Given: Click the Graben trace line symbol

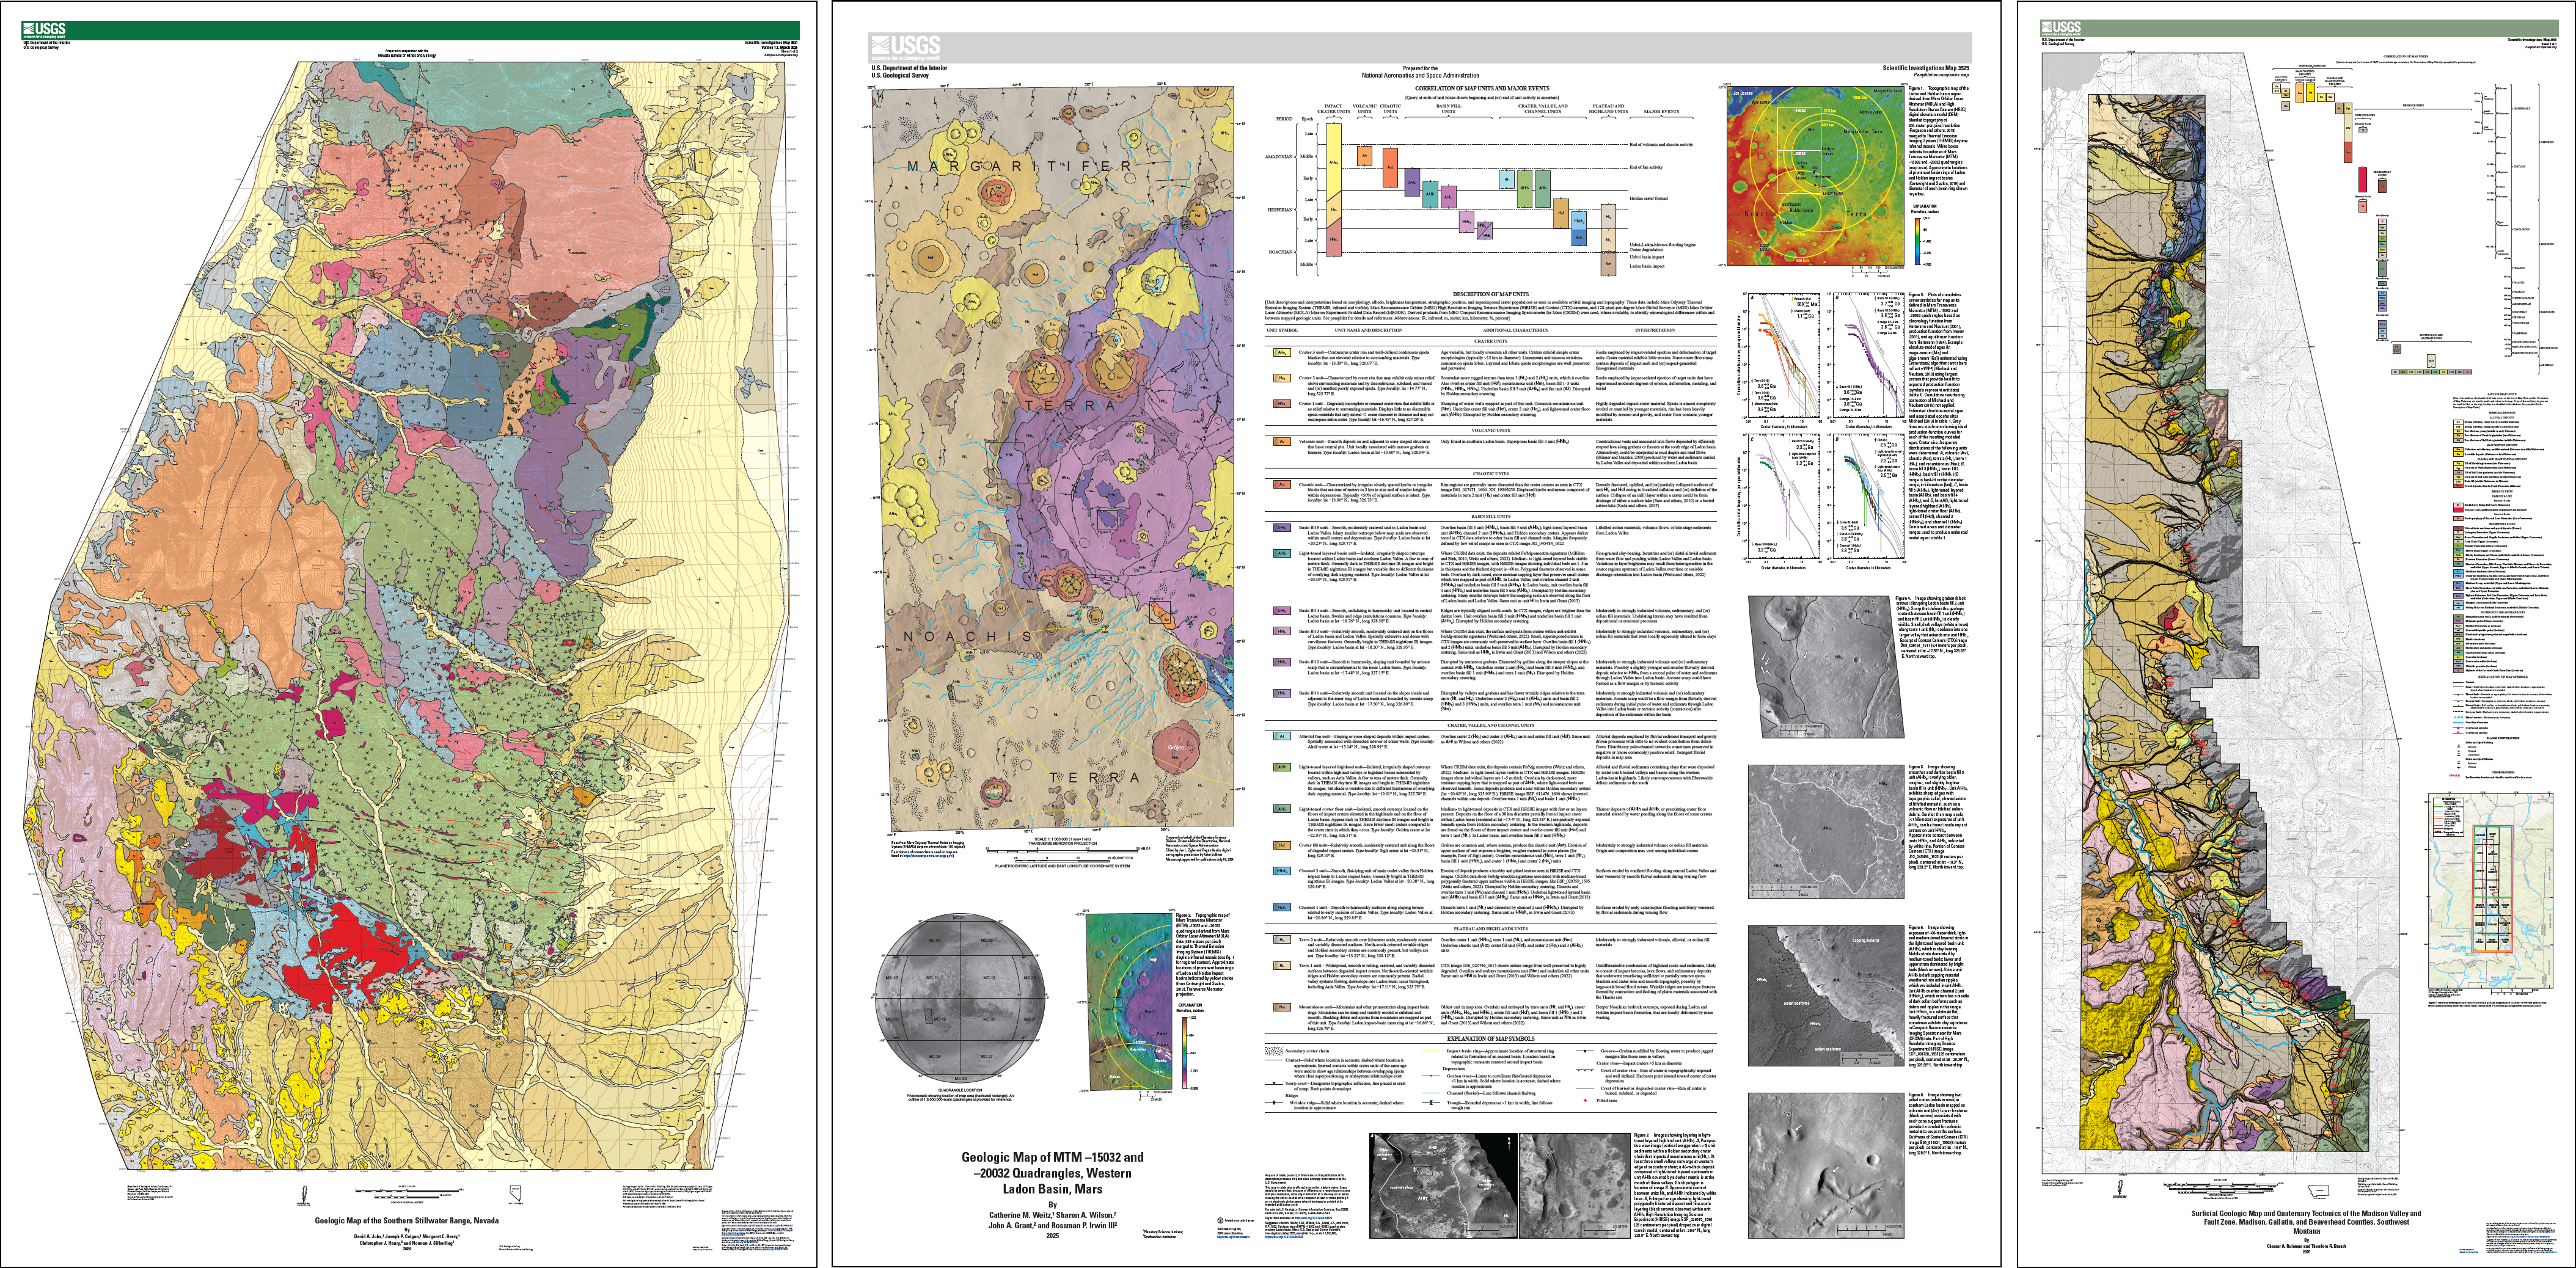Looking at the screenshot, I should point(1431,1076).
